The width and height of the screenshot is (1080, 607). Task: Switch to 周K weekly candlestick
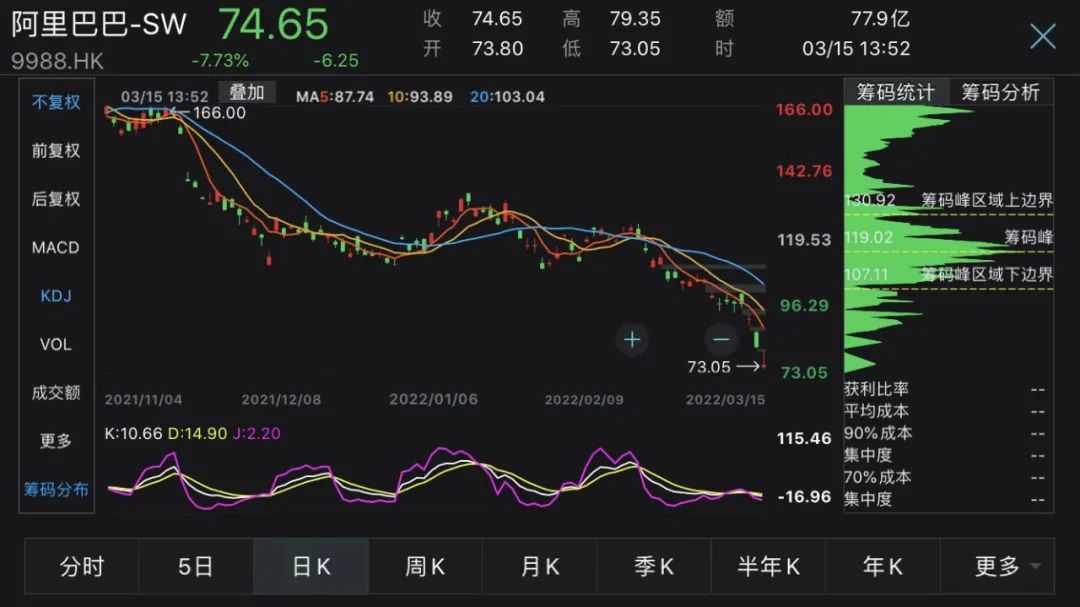coord(425,566)
